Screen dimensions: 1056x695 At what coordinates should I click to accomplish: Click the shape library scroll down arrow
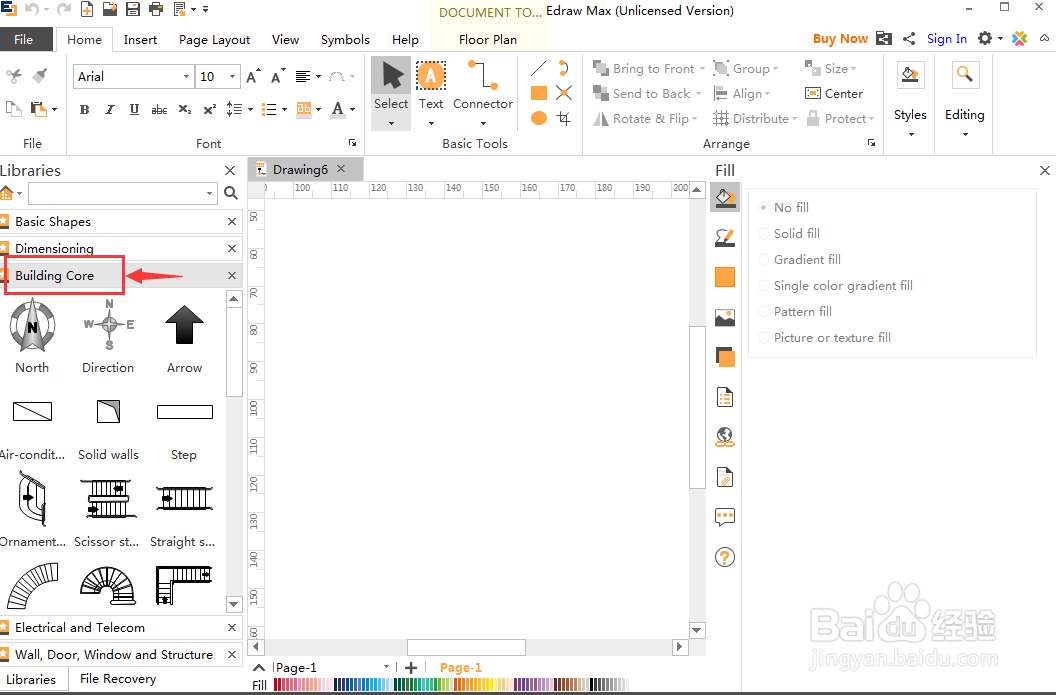(234, 604)
